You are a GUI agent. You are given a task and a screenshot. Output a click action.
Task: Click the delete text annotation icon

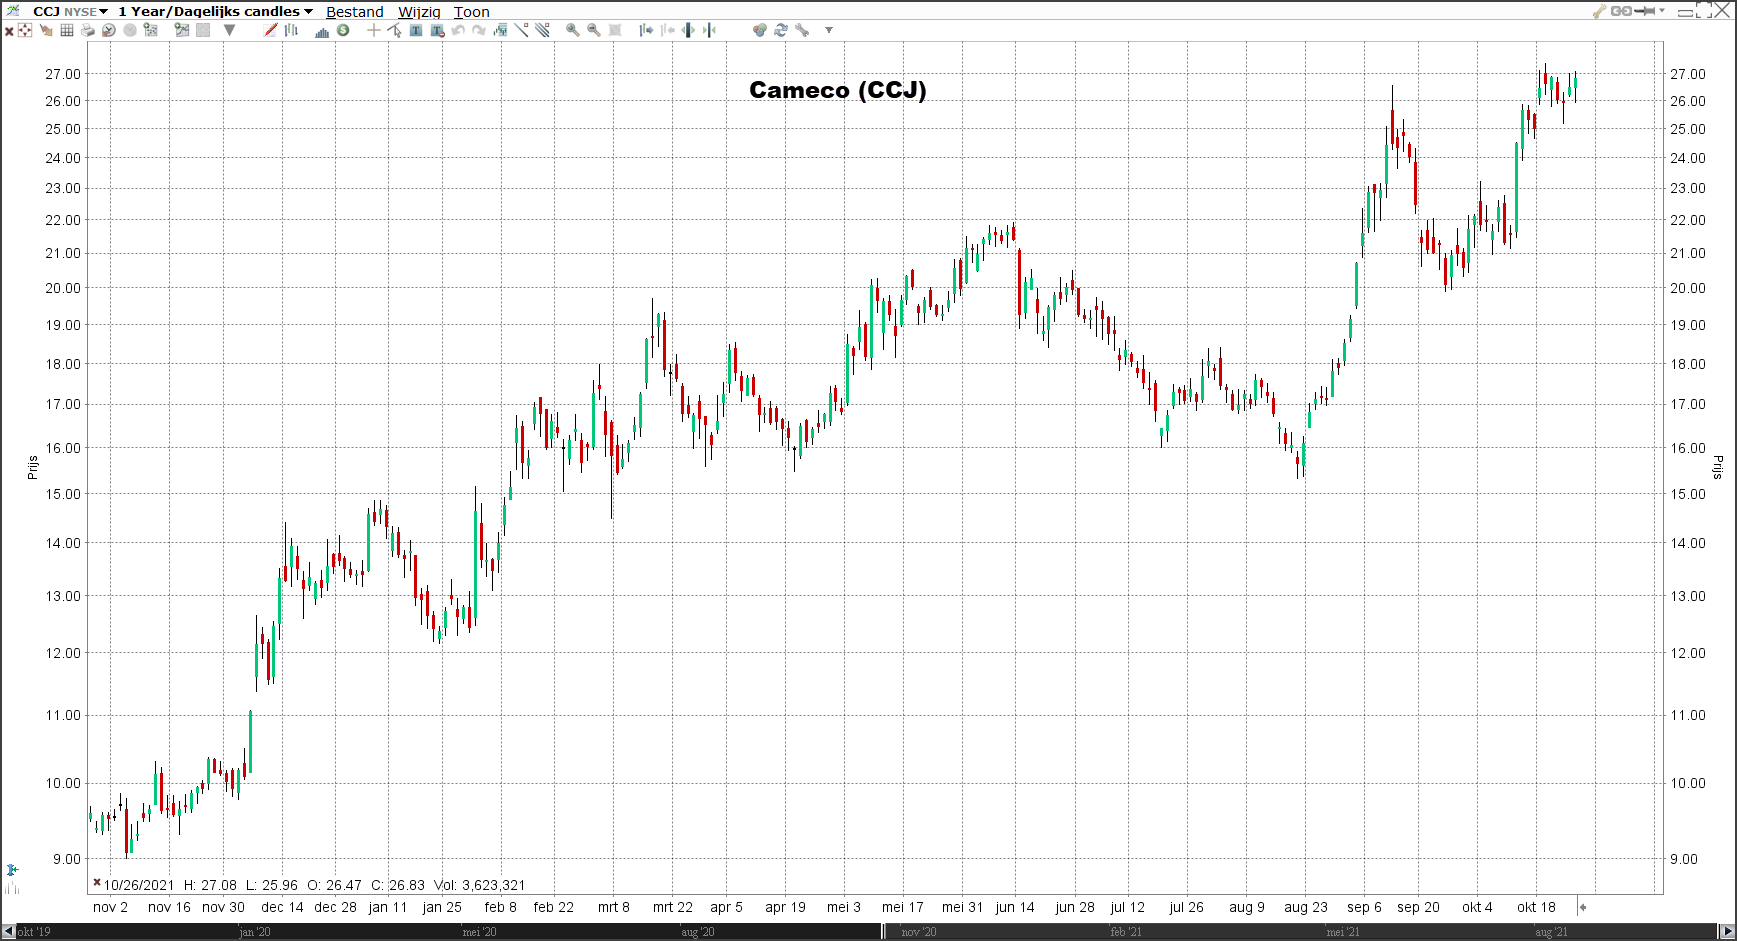pyautogui.click(x=438, y=30)
